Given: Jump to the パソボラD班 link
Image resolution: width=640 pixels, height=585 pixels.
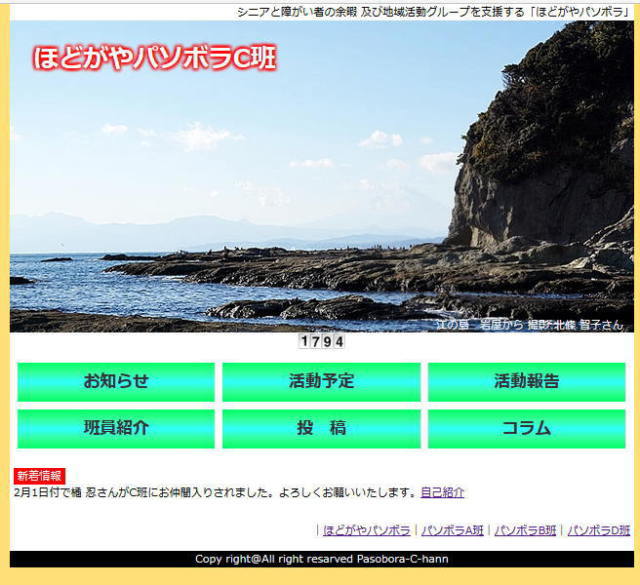Looking at the screenshot, I should 598,530.
